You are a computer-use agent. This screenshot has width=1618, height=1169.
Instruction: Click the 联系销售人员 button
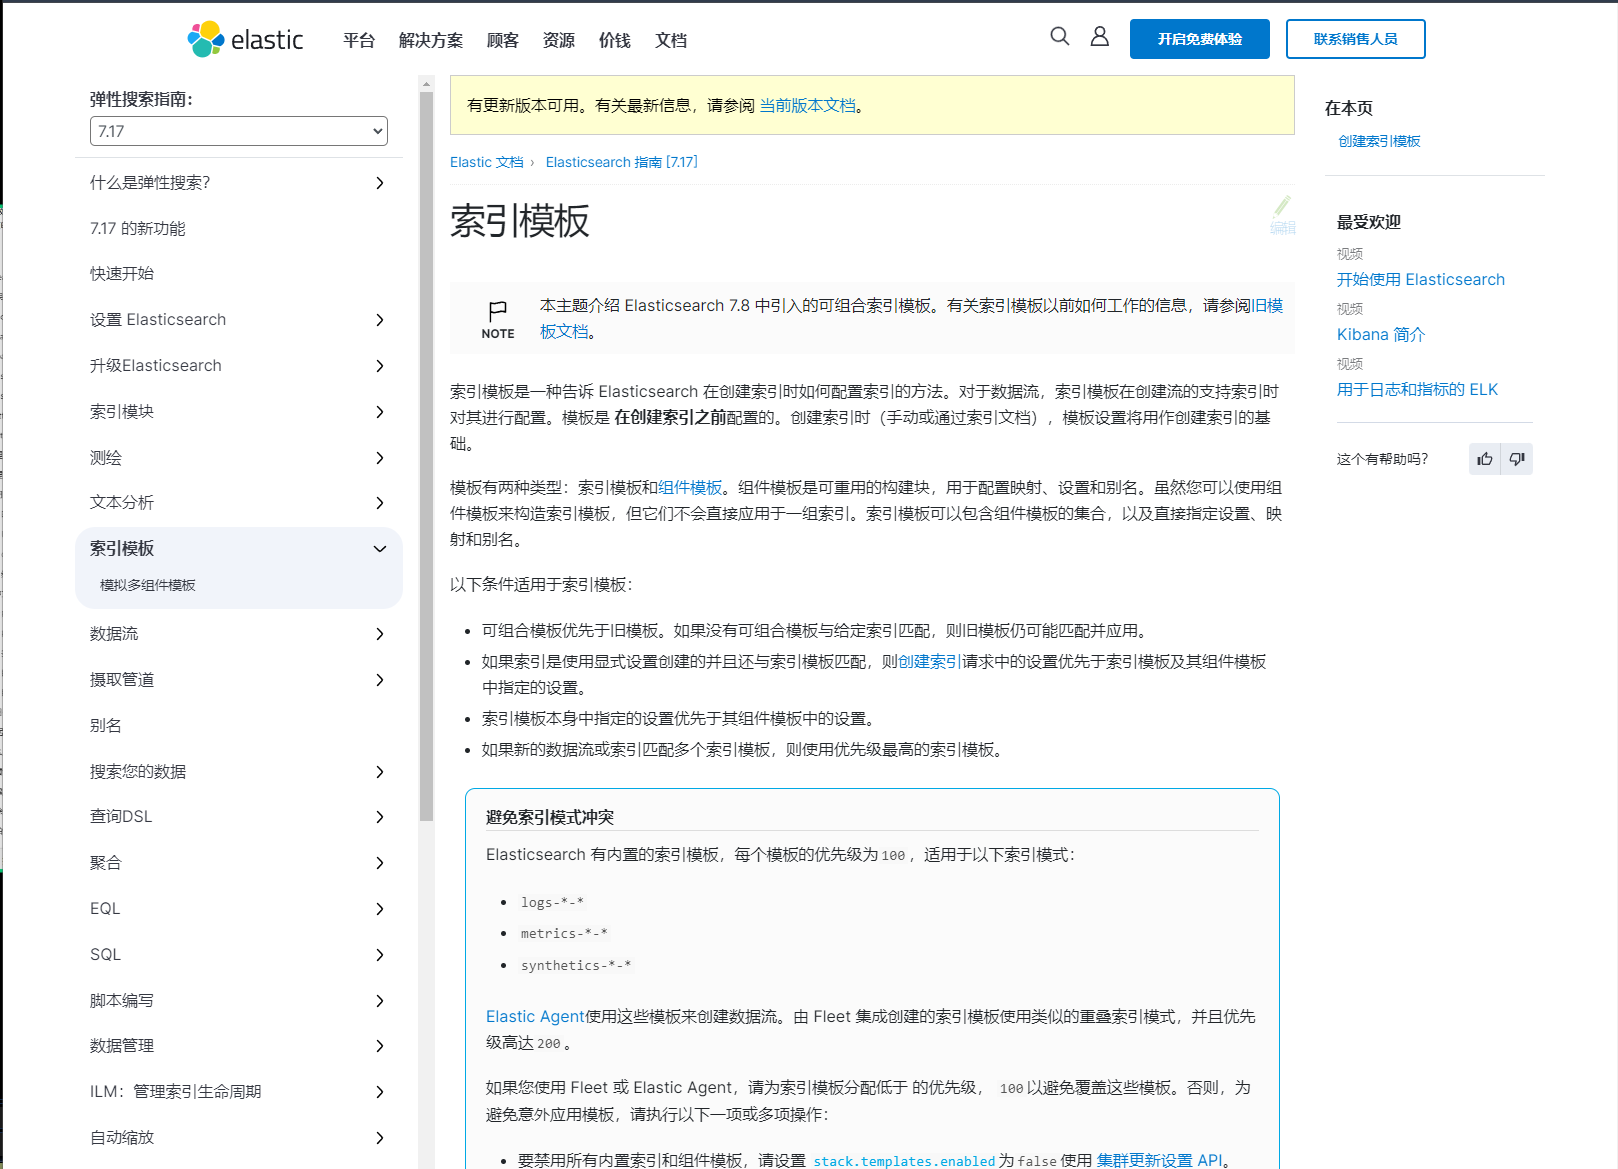(x=1355, y=39)
